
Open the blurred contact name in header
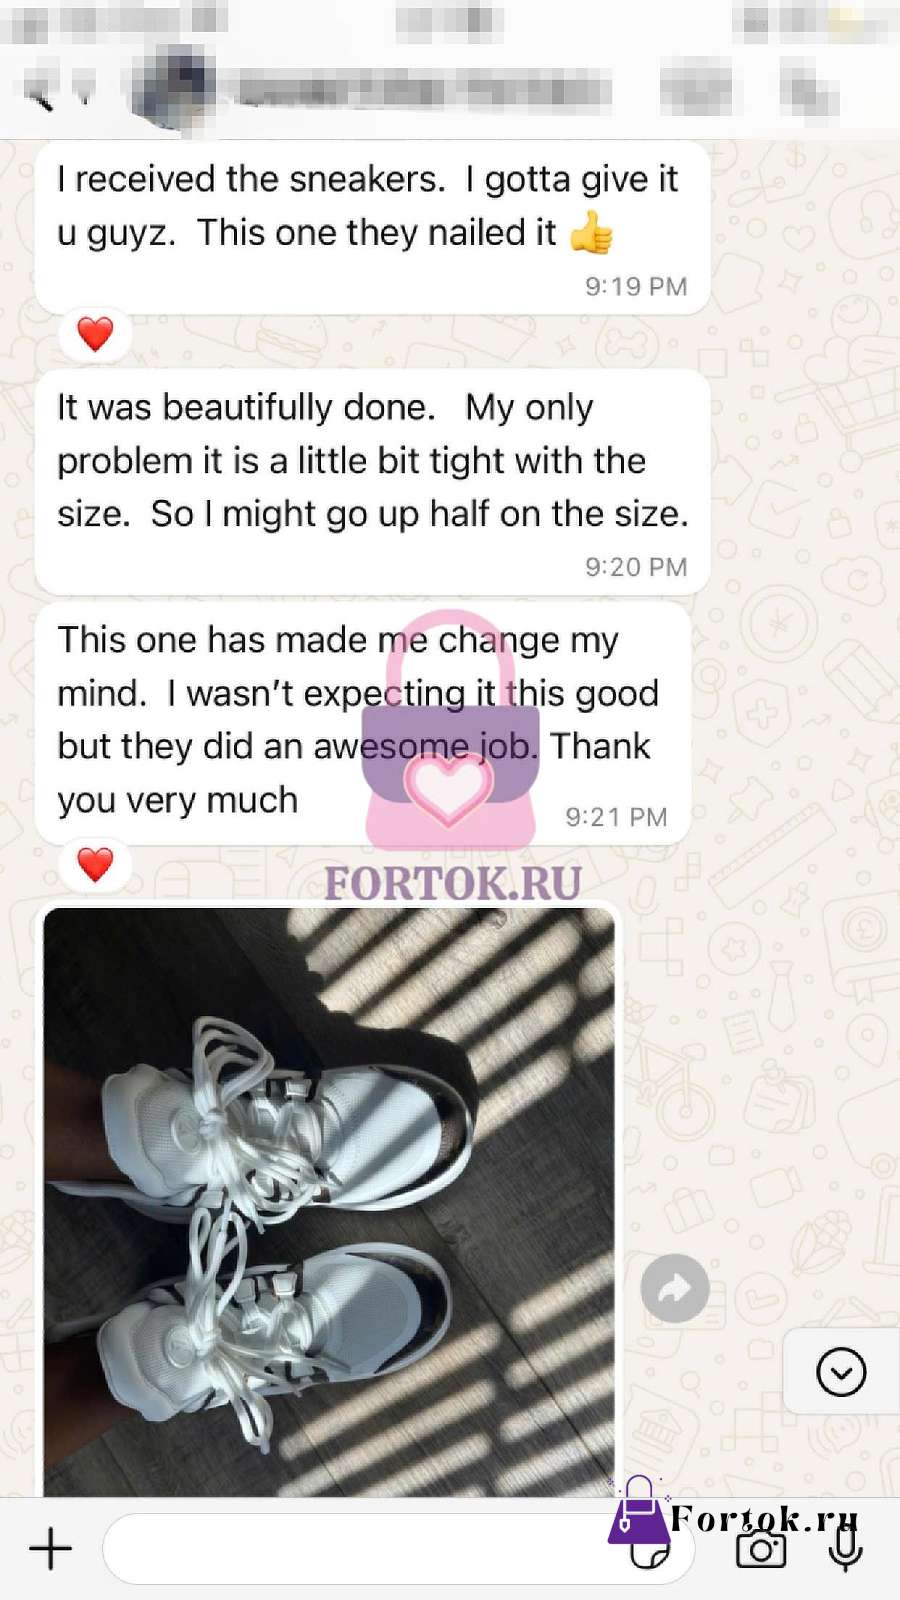click(425, 90)
